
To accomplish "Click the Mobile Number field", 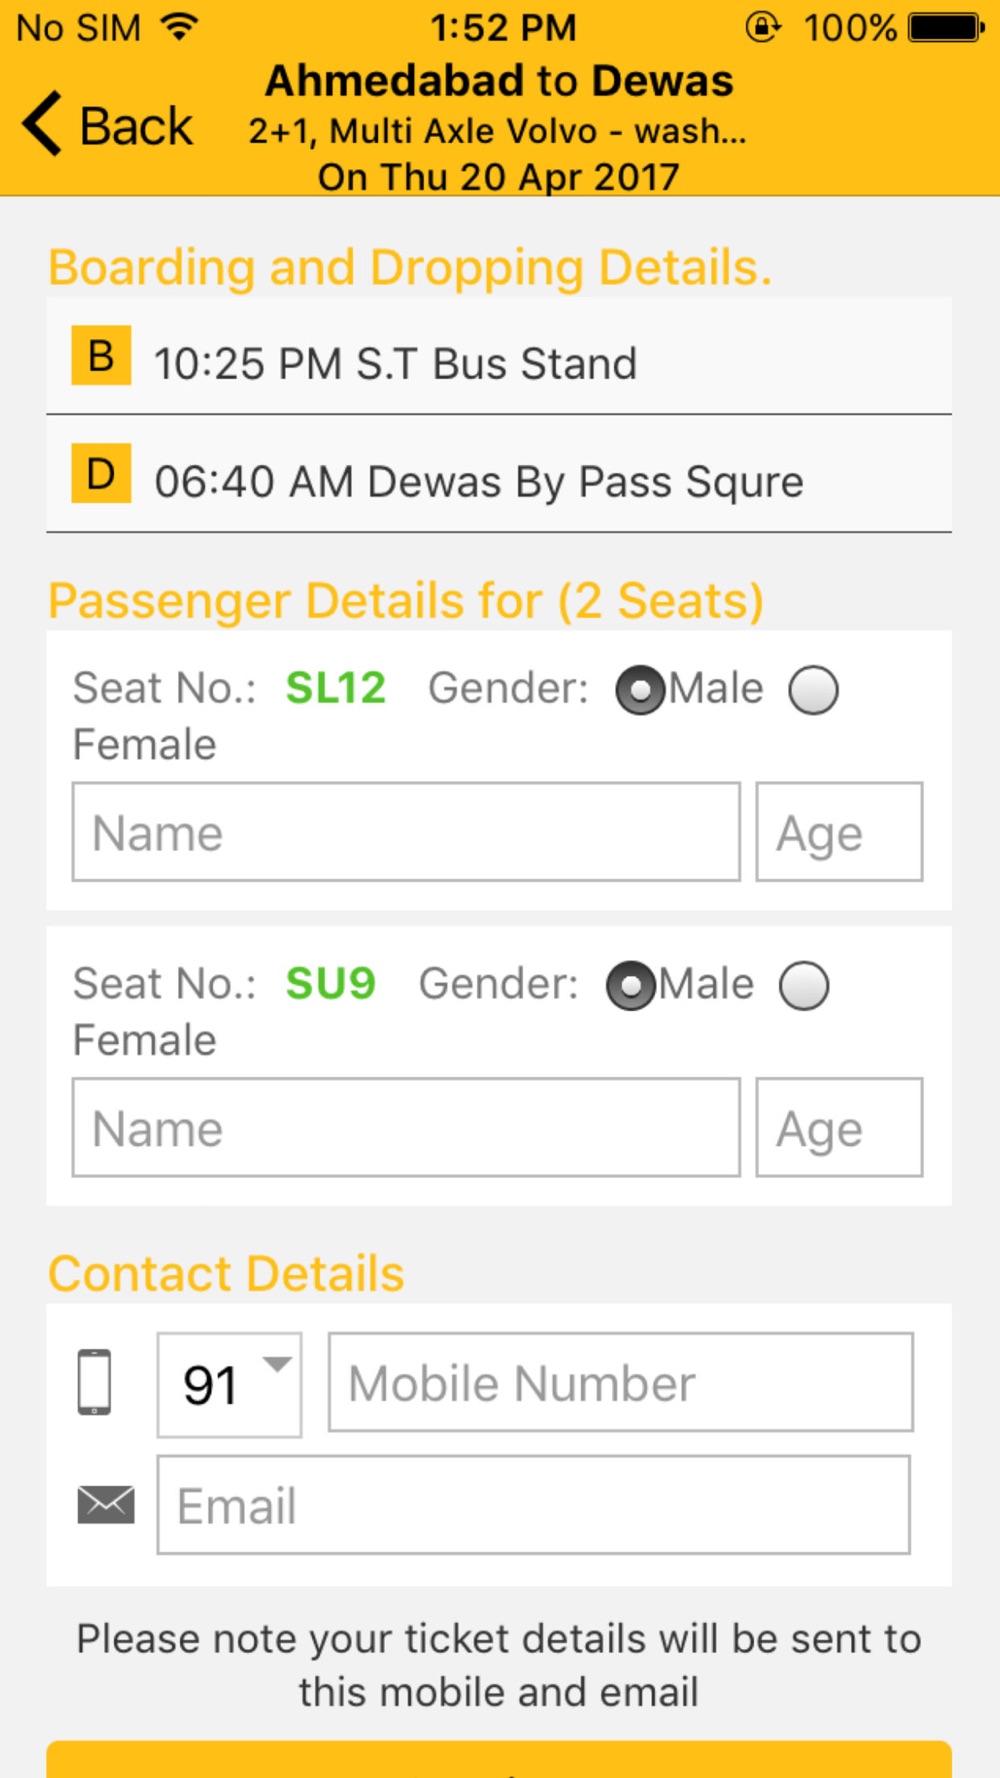I will pyautogui.click(x=620, y=1383).
